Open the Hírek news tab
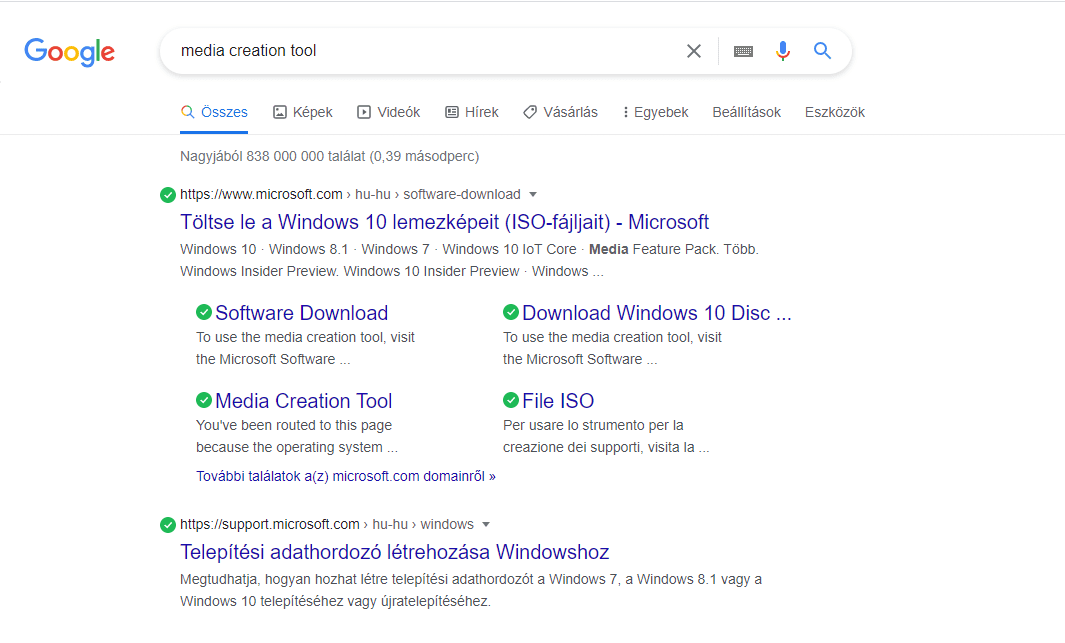The width and height of the screenshot is (1065, 643). 471,112
